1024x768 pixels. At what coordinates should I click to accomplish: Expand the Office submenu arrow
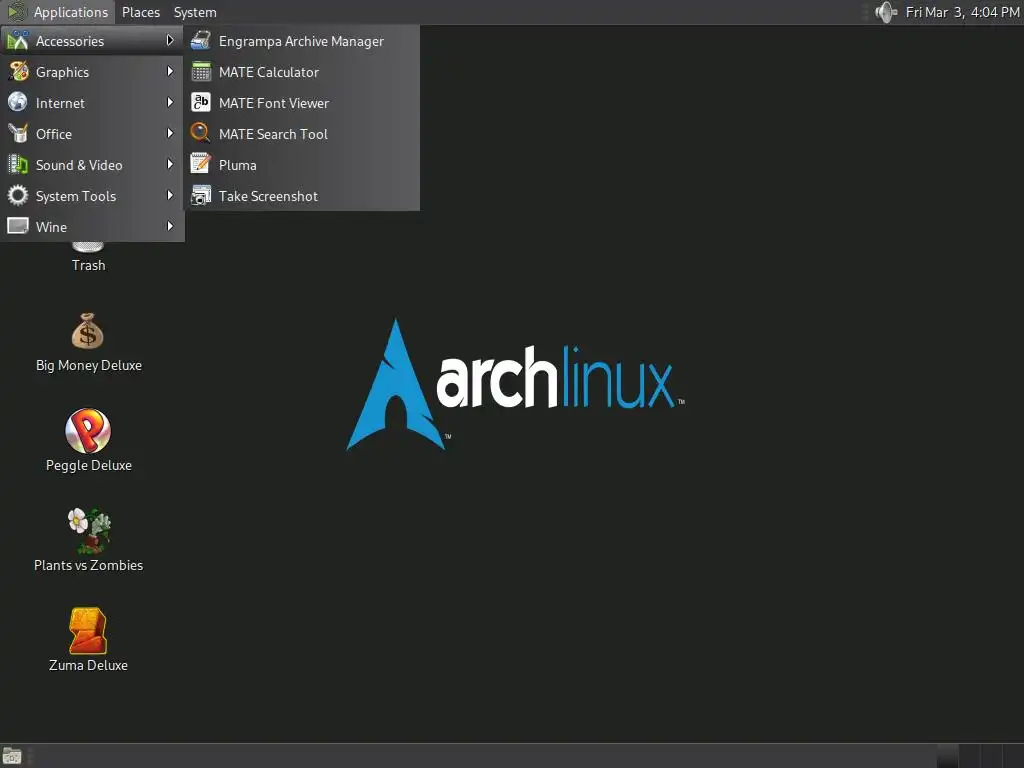point(170,133)
